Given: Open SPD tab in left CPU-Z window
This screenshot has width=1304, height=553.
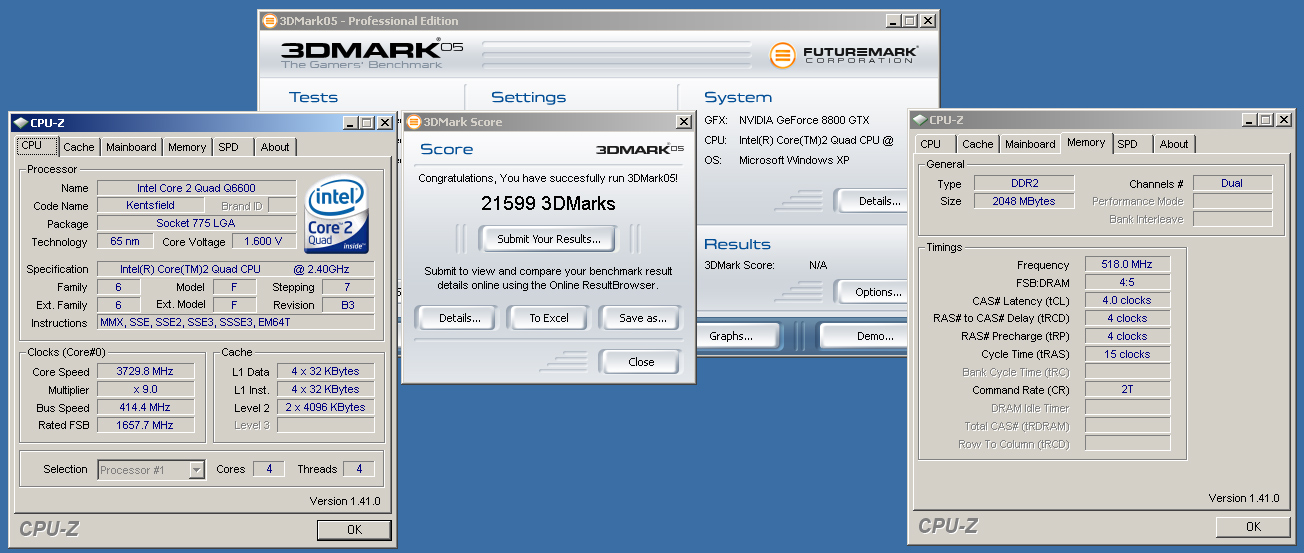Looking at the screenshot, I should pos(229,147).
